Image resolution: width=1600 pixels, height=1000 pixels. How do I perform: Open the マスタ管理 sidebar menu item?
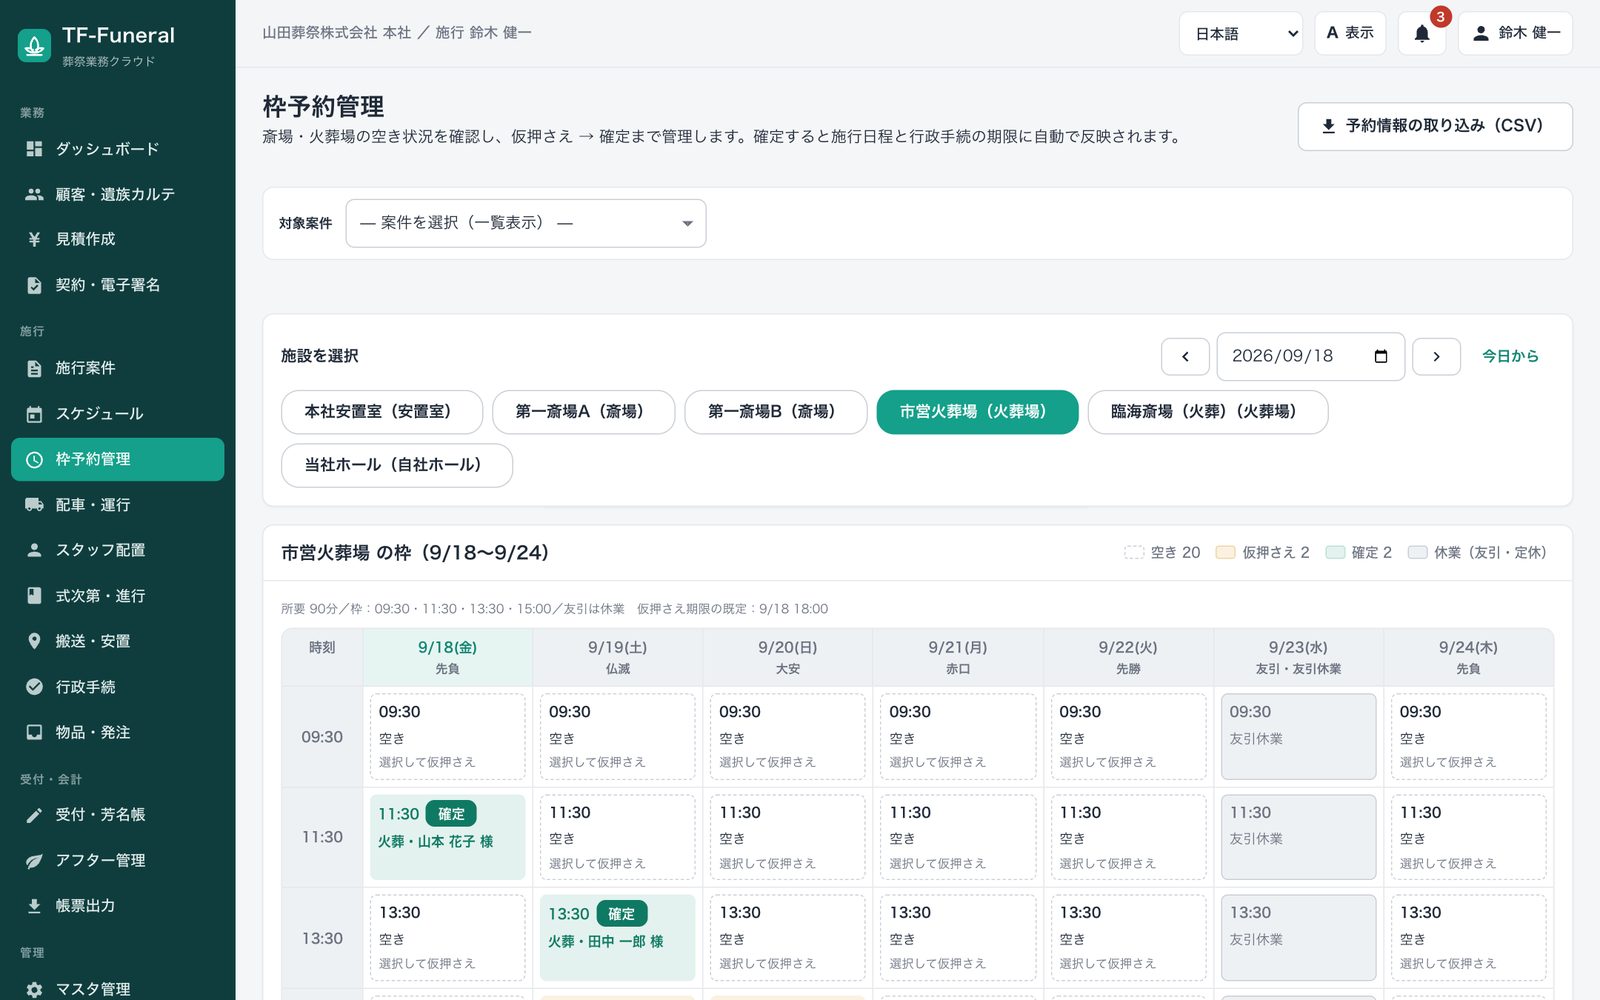[x=118, y=989]
